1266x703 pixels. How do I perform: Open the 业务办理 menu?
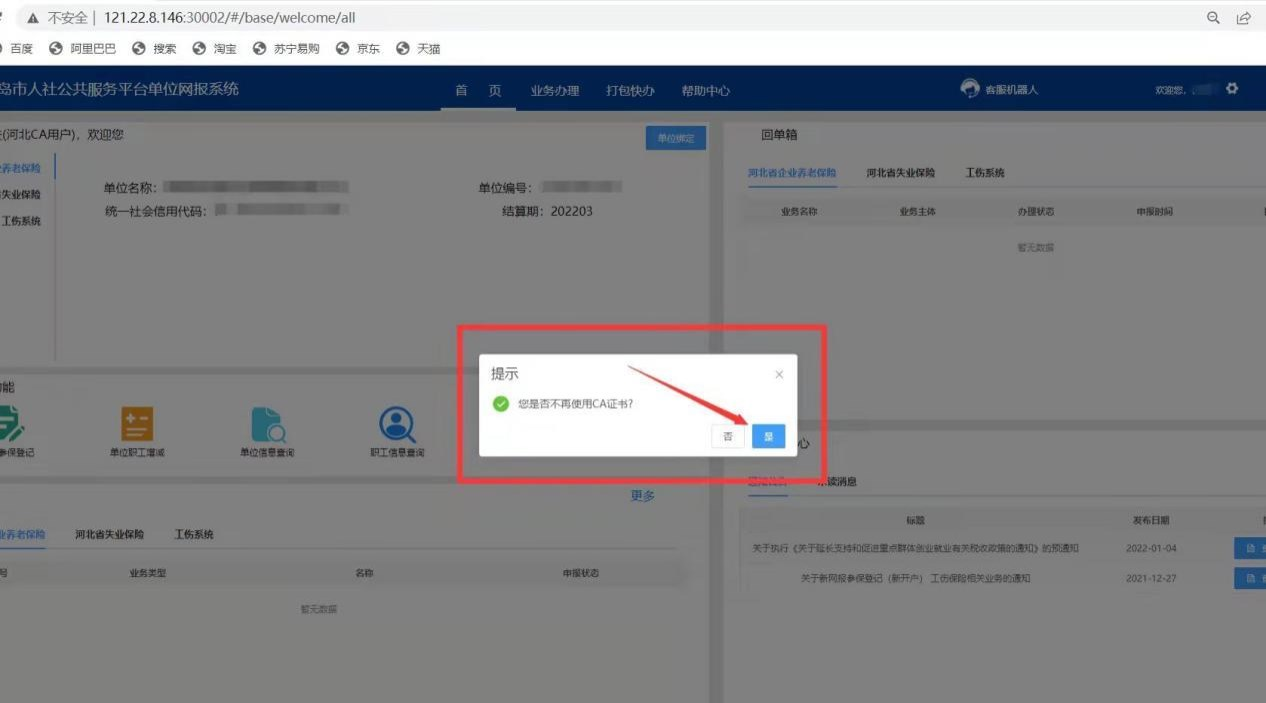tap(555, 91)
